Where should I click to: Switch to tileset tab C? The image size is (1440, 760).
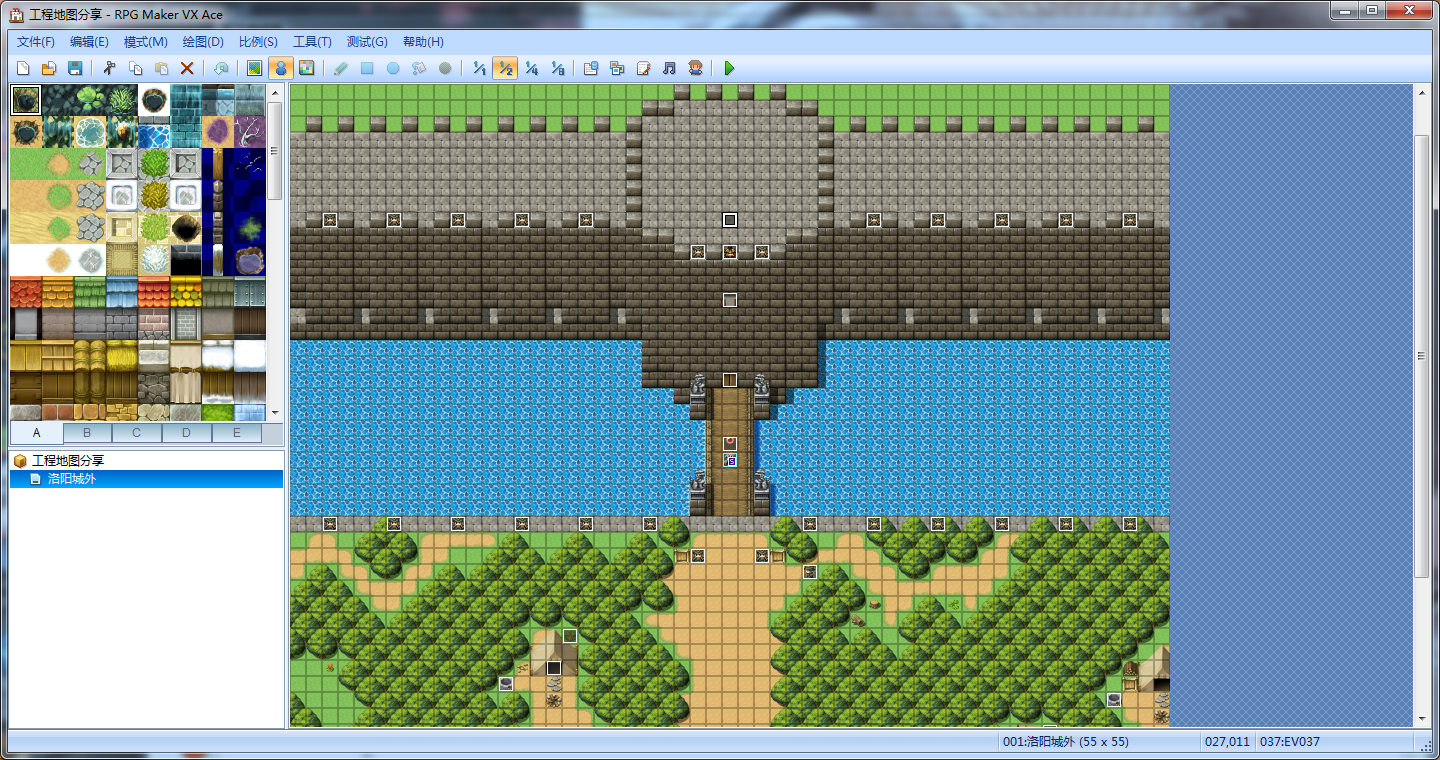[137, 433]
